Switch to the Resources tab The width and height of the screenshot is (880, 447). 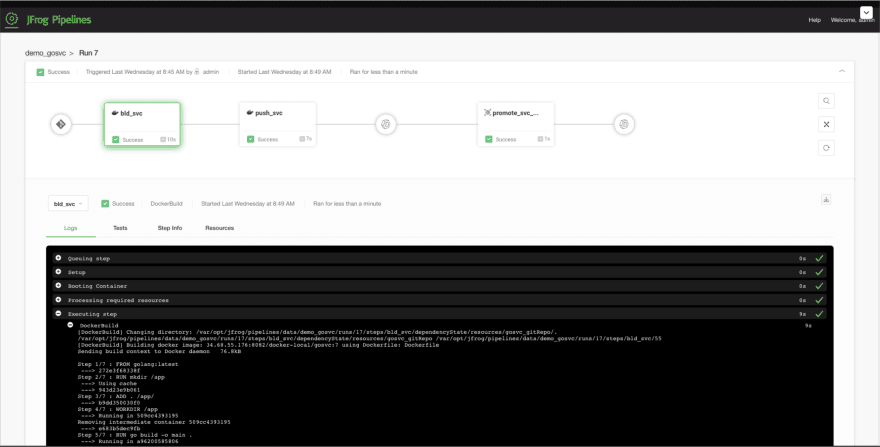219,228
